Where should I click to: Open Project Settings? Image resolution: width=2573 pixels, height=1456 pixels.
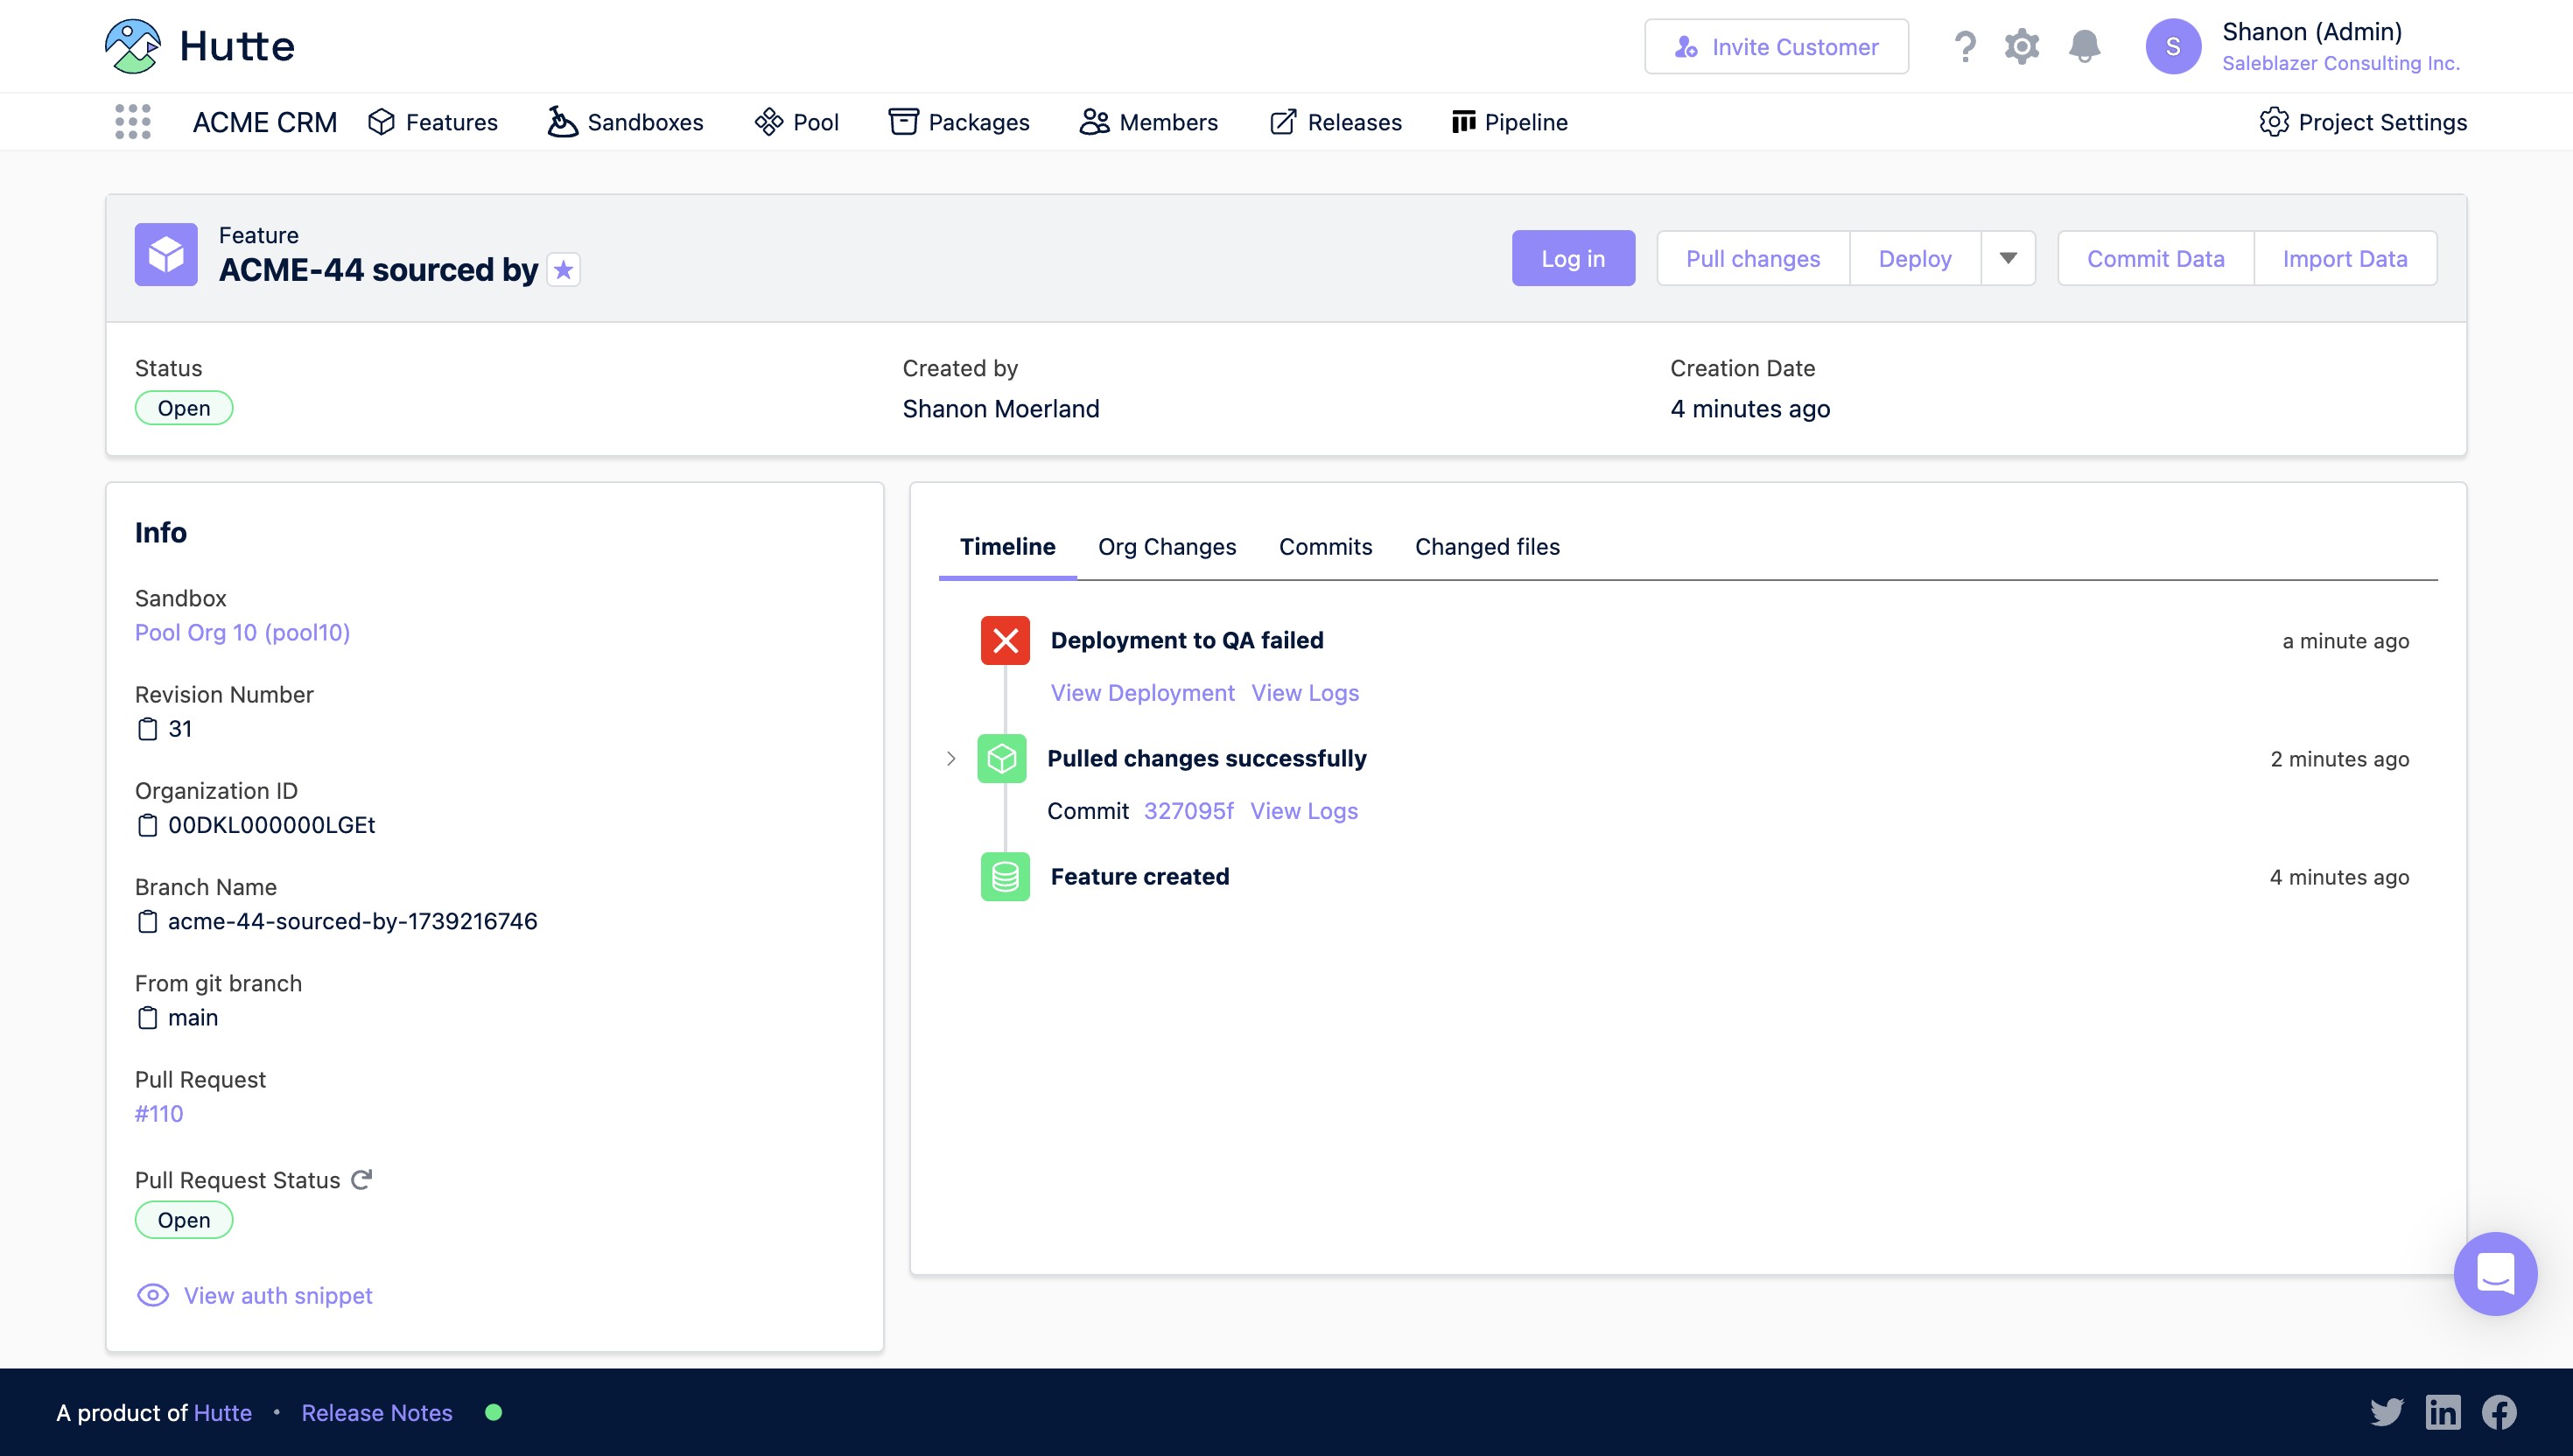click(2363, 122)
